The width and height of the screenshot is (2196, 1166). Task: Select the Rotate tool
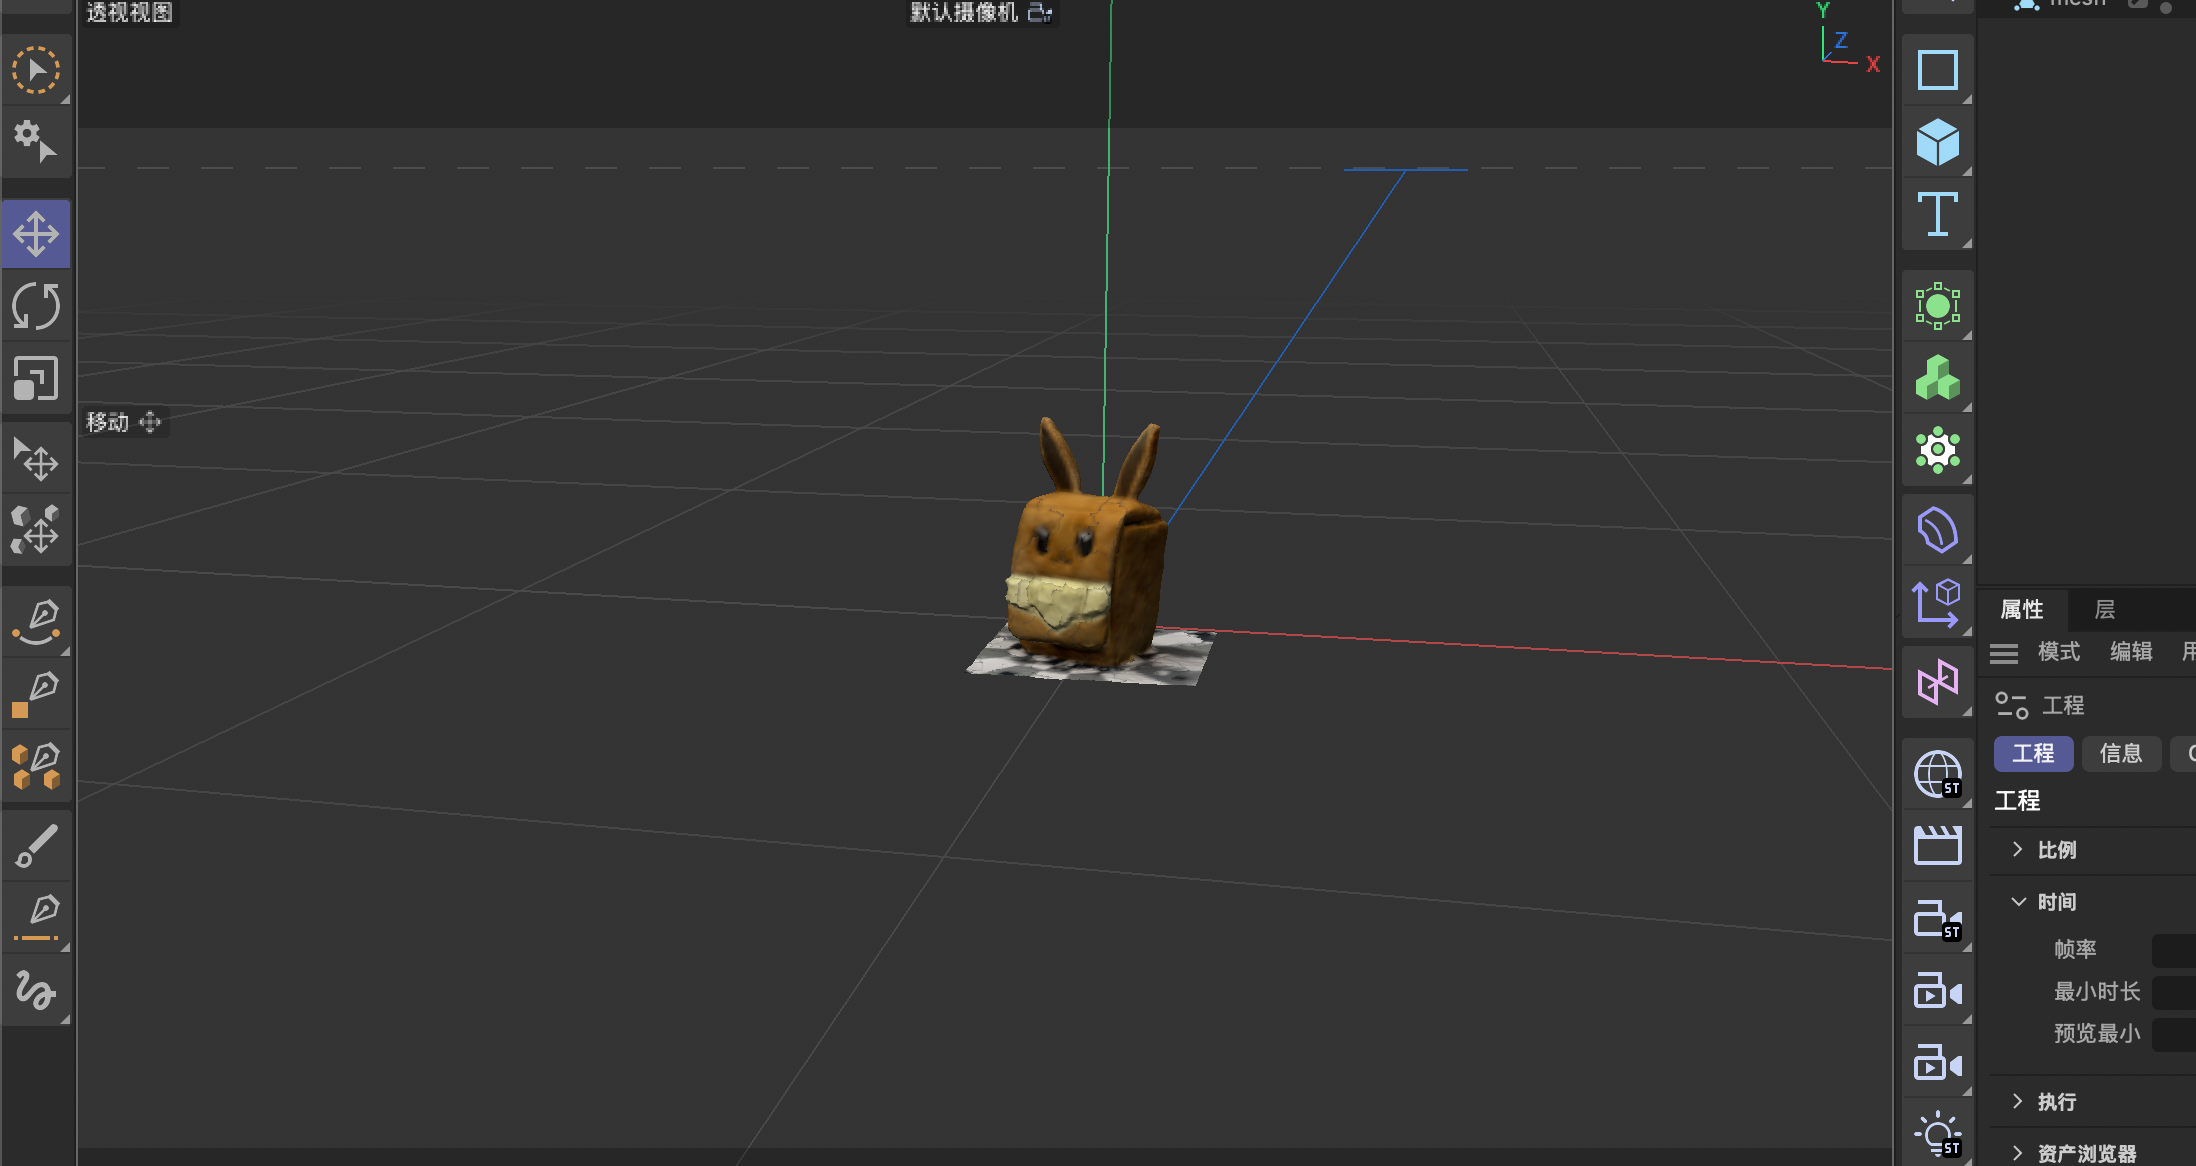coord(37,307)
